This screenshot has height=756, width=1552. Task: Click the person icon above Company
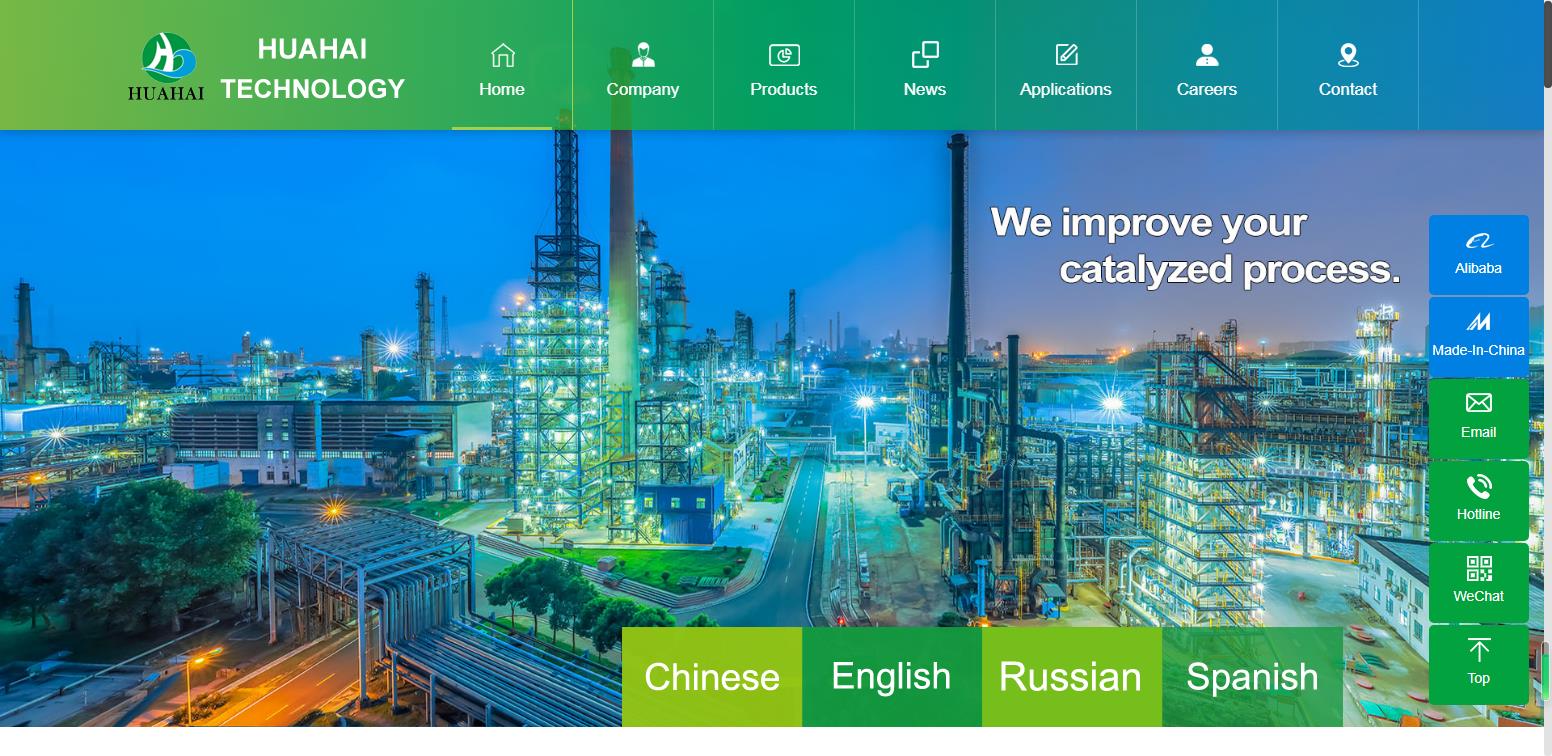643,55
